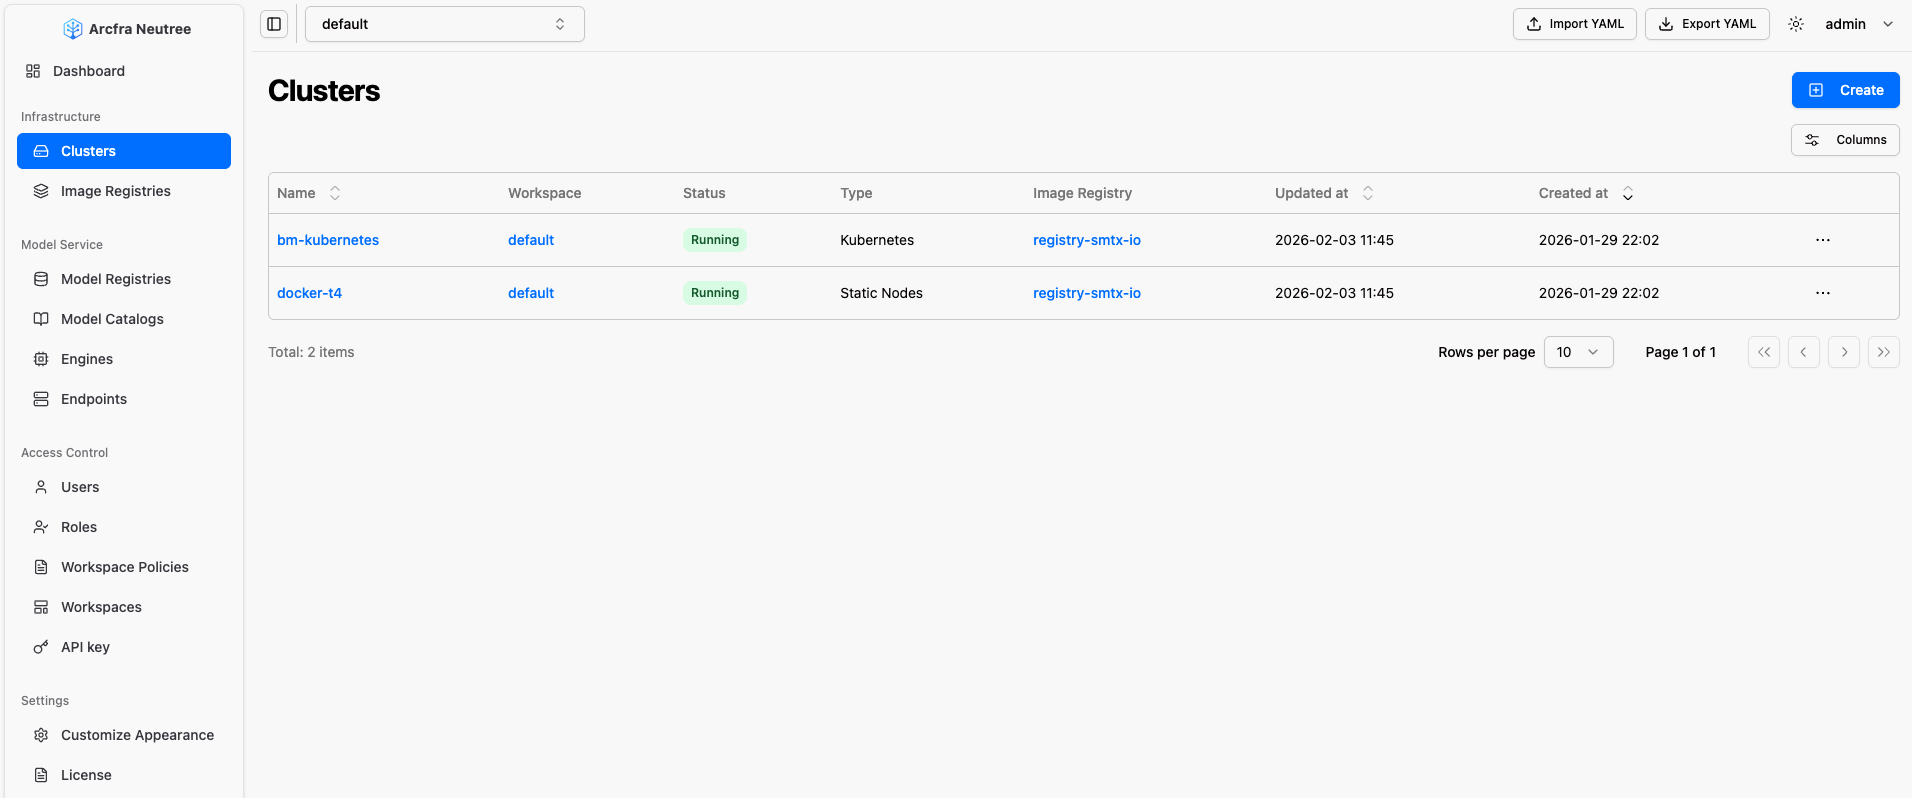Sort table by Name column arrows
Image resolution: width=1912 pixels, height=798 pixels.
[x=335, y=193]
